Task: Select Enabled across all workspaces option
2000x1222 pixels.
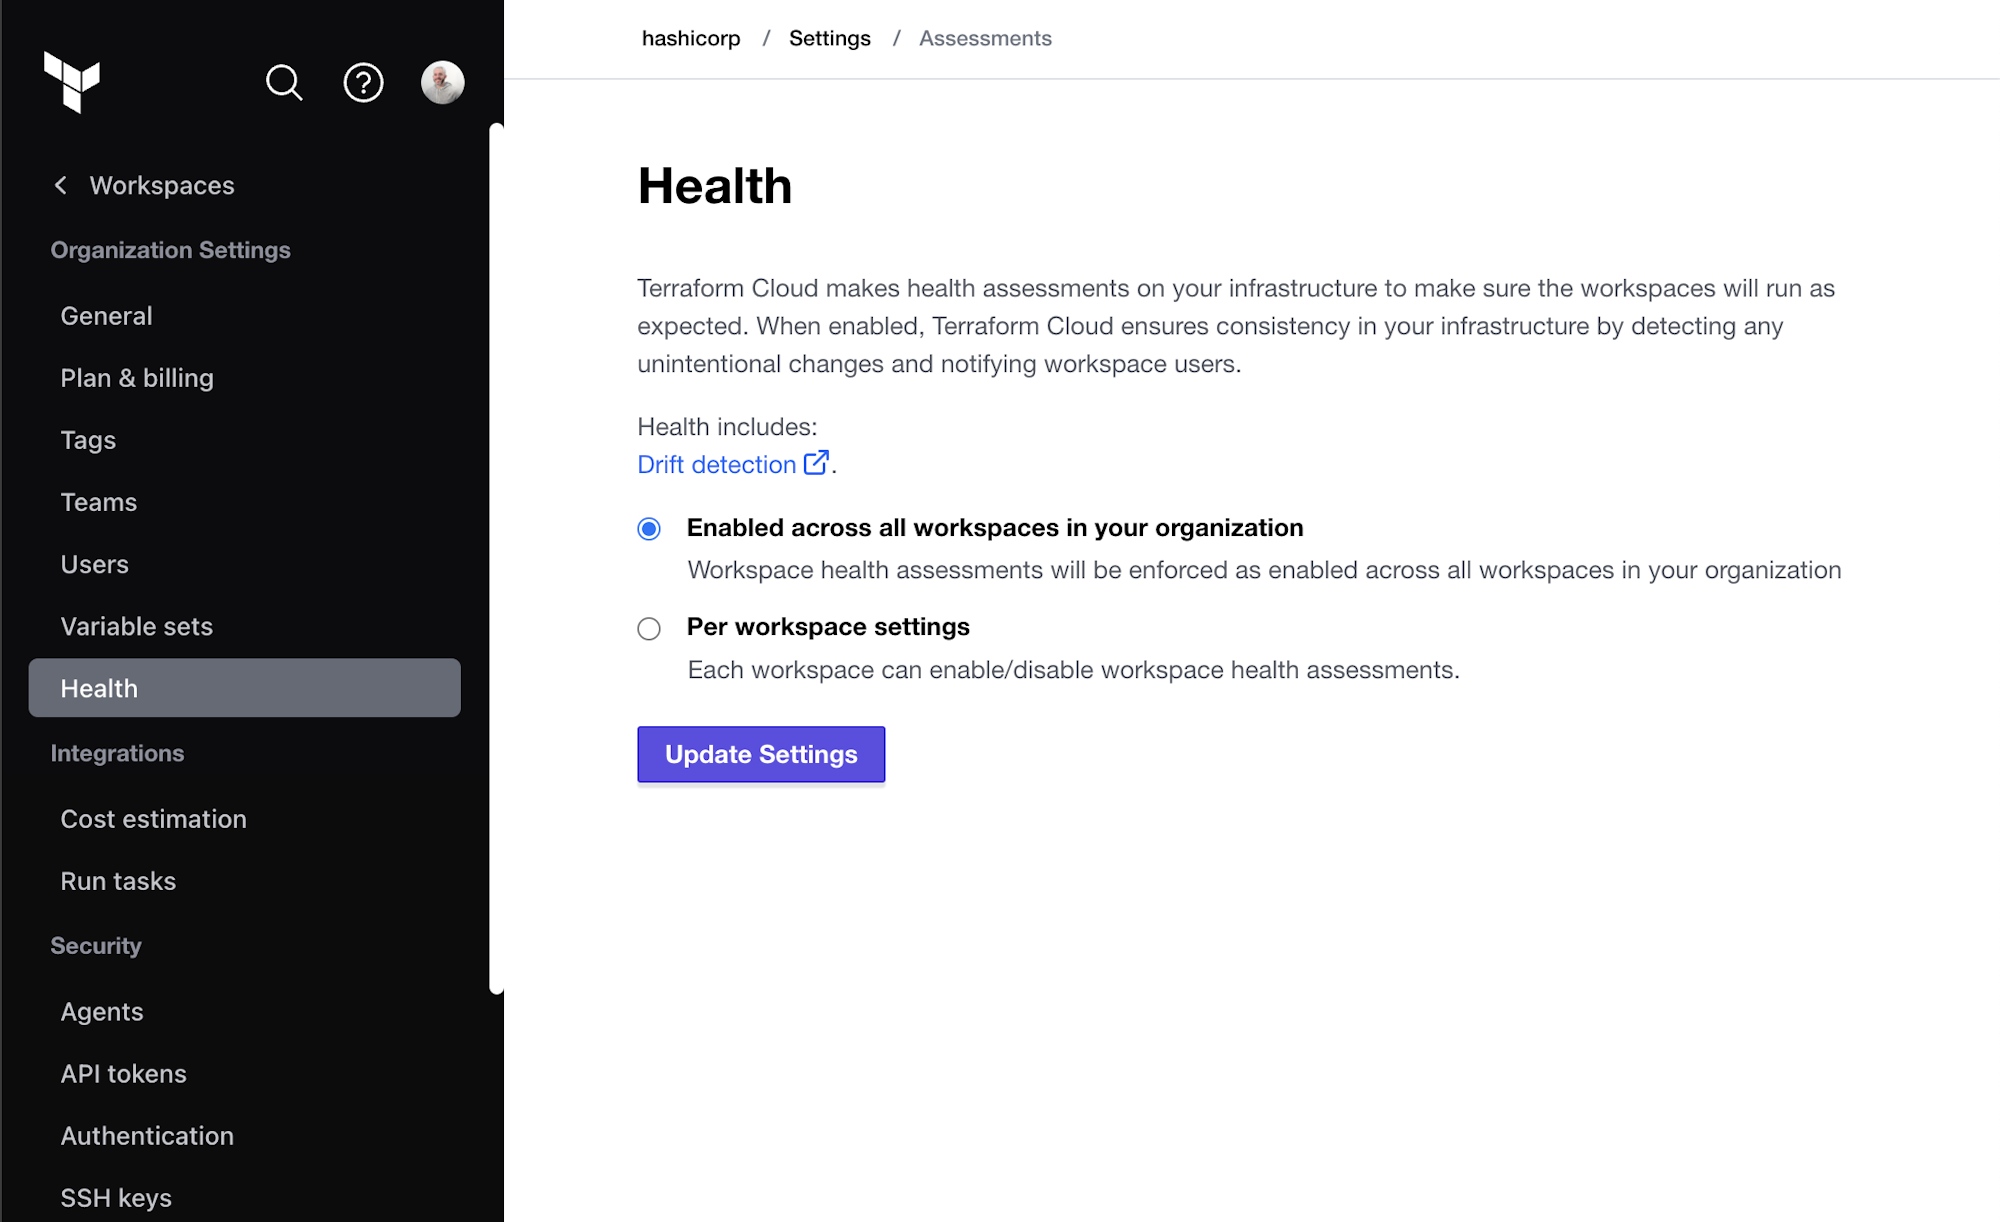Action: tap(649, 528)
